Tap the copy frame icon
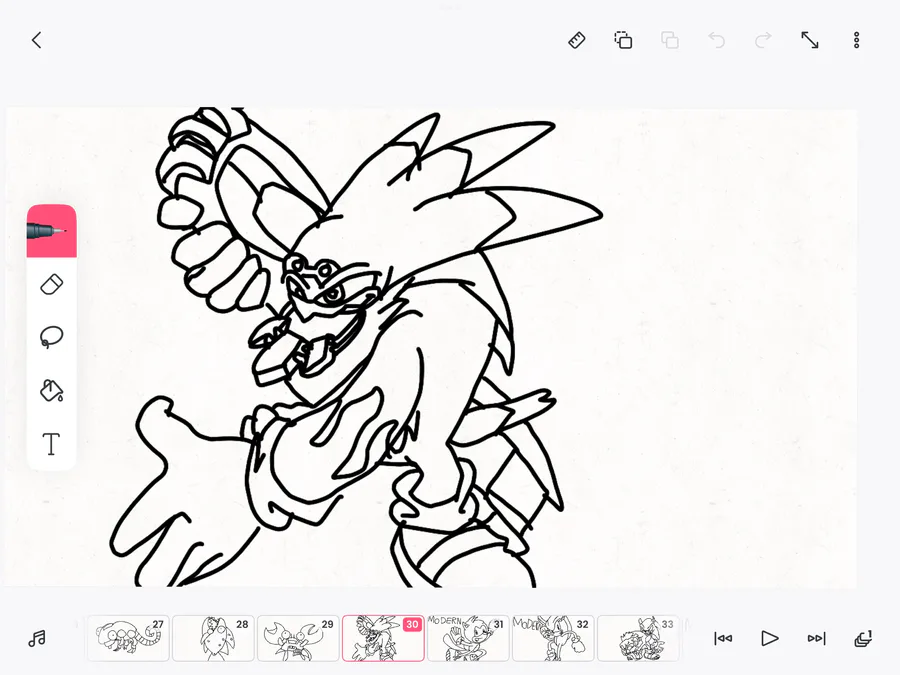 pos(623,40)
